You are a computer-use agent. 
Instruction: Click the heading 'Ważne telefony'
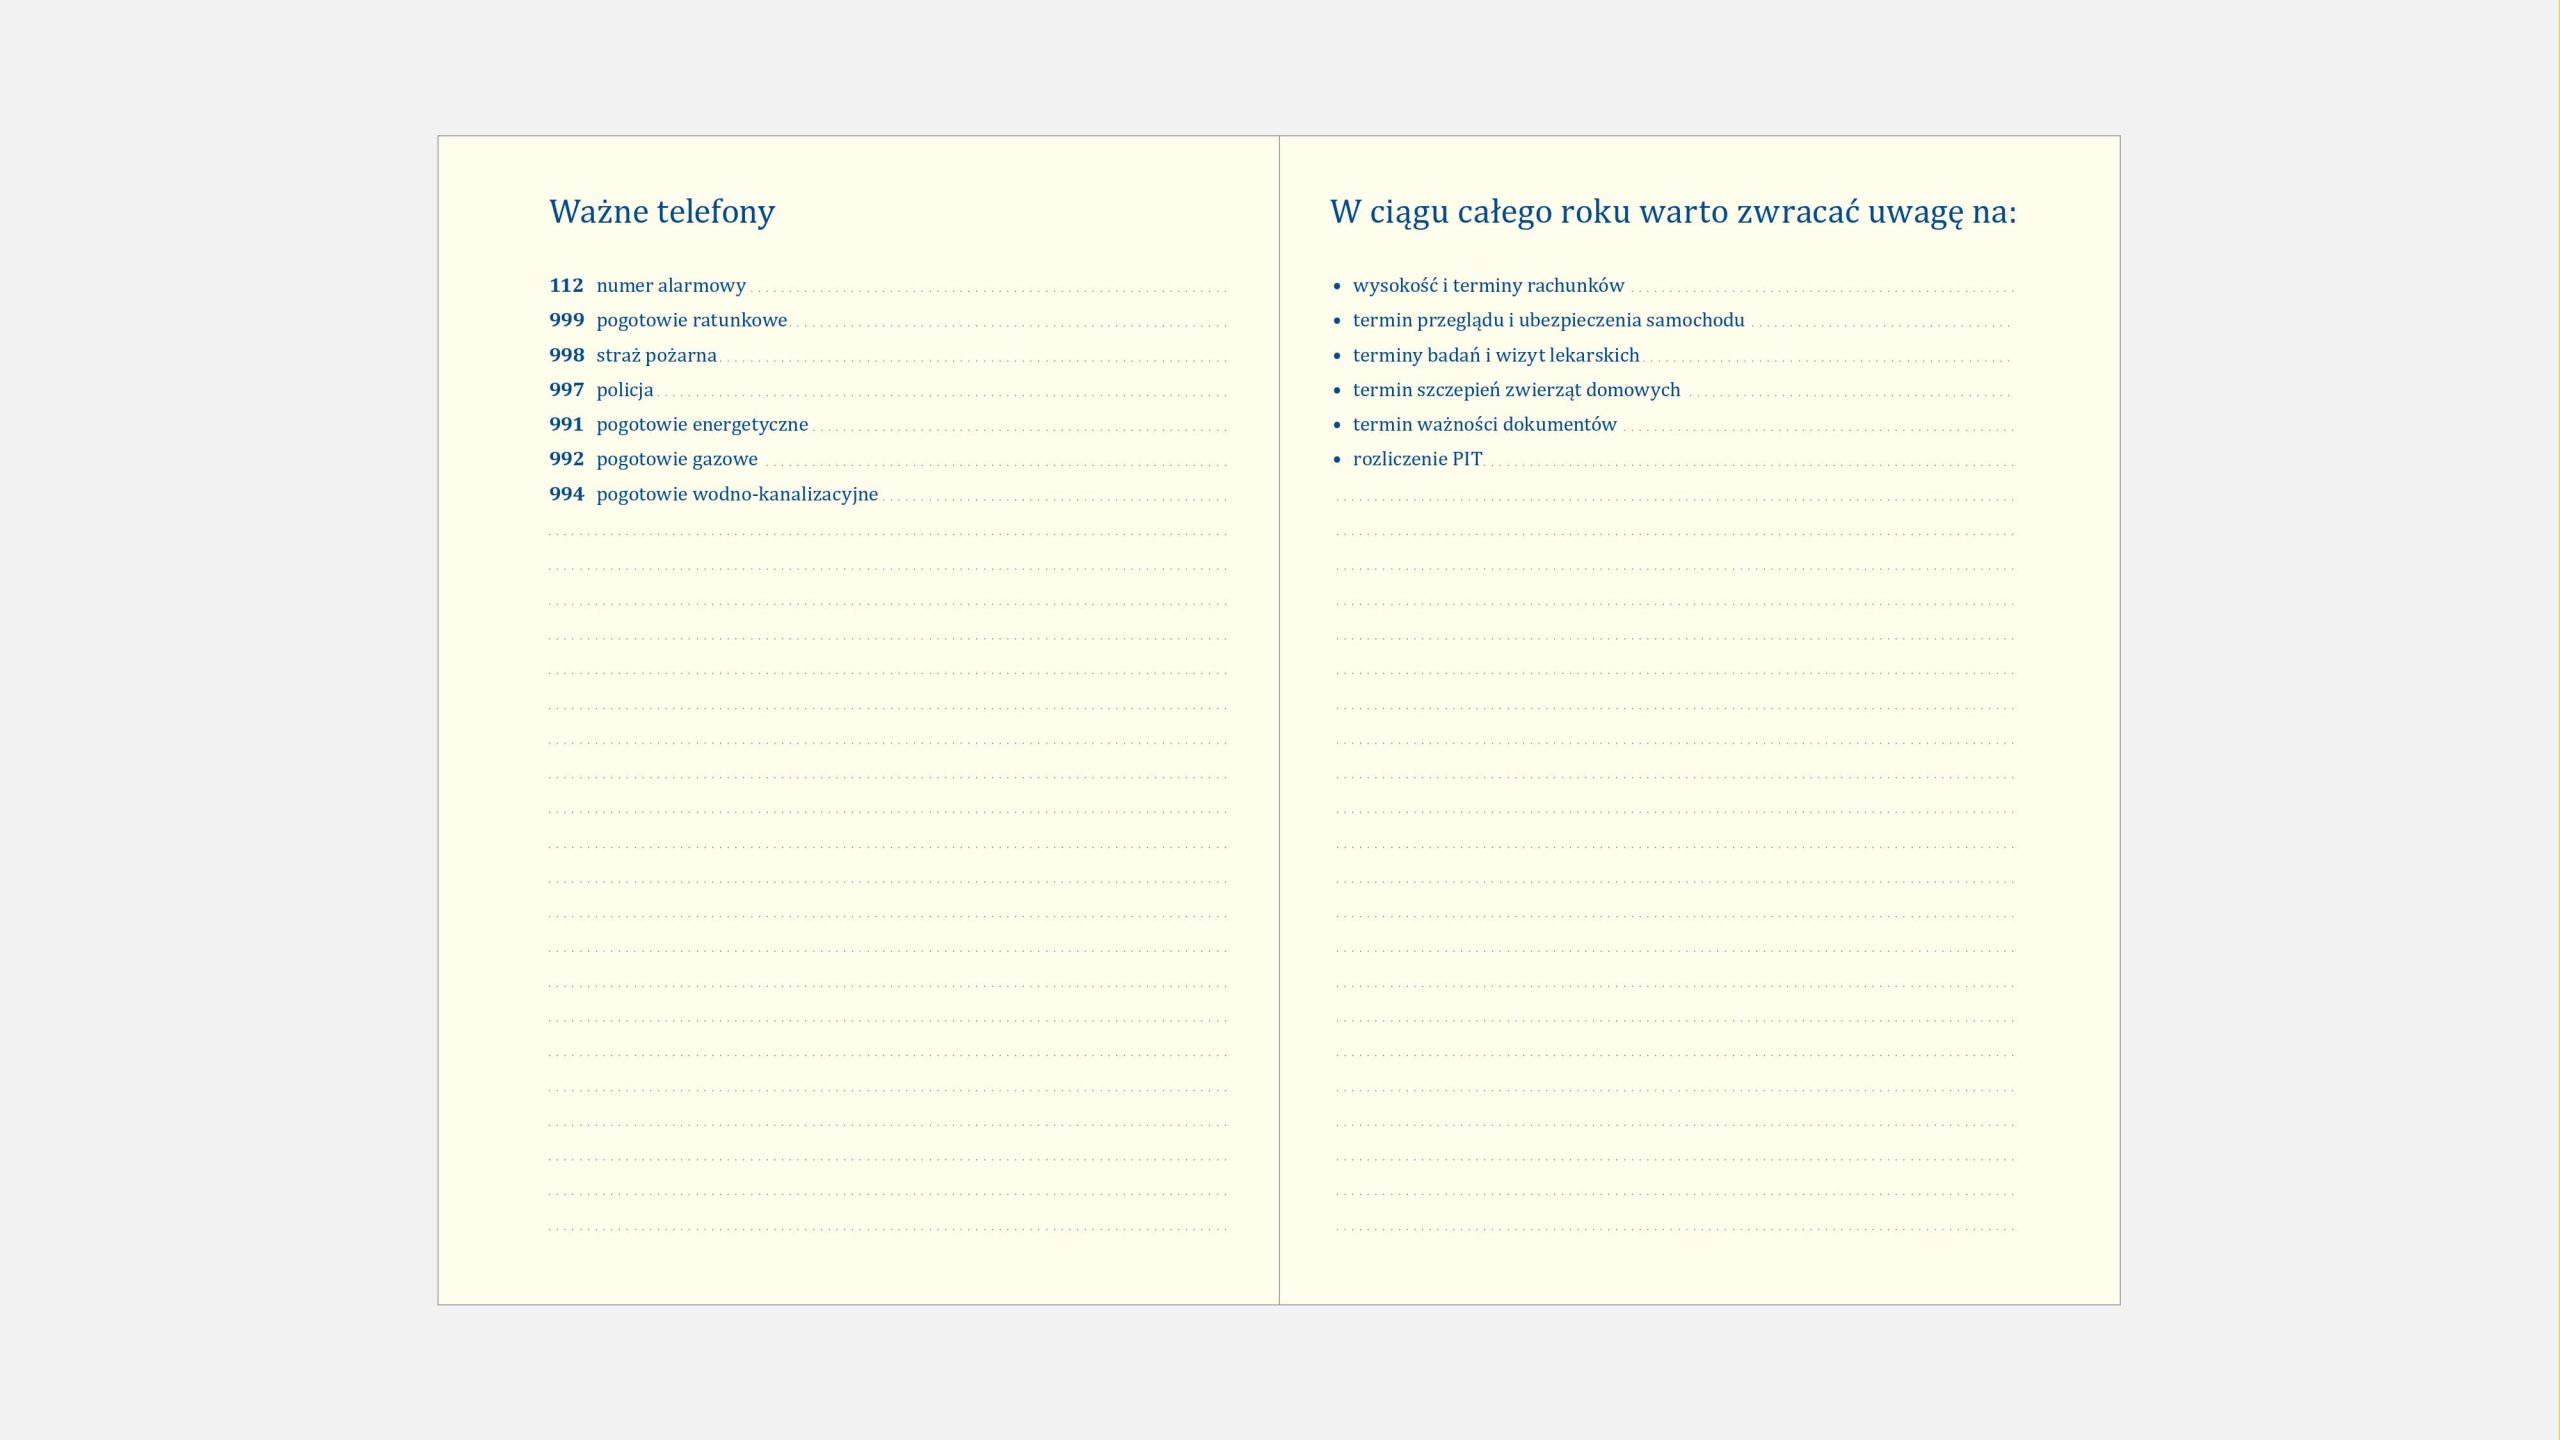click(662, 212)
